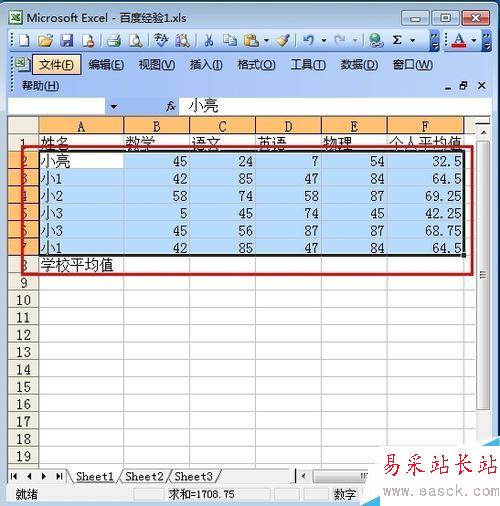Viewport: 500px width, 506px height.
Task: Copy selection with the Copy icon
Action: click(230, 41)
